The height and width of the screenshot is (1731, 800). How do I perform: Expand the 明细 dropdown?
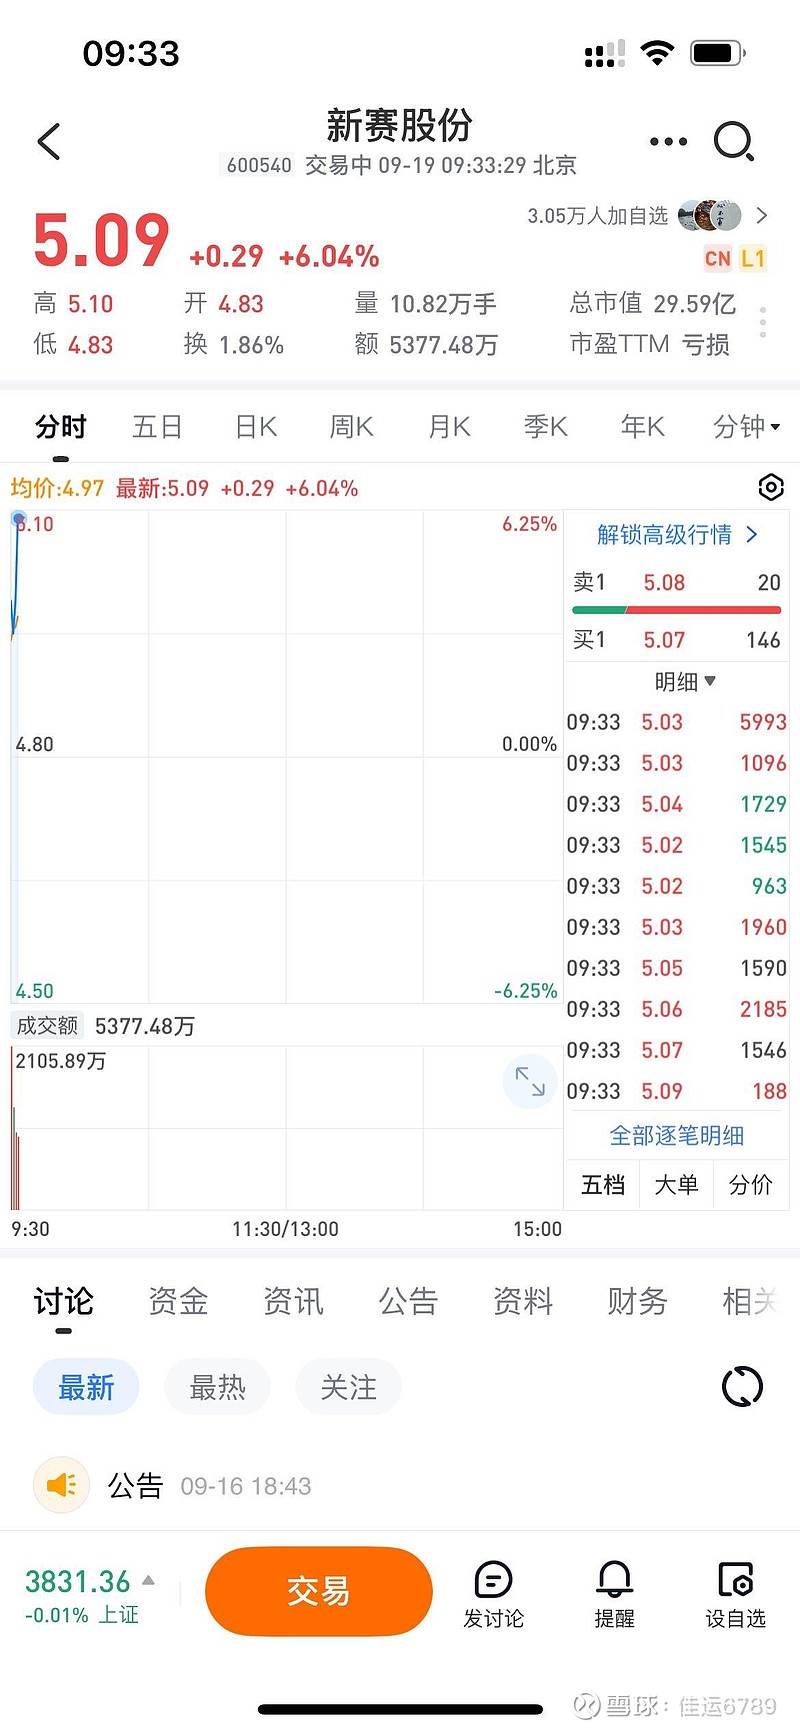pos(685,681)
